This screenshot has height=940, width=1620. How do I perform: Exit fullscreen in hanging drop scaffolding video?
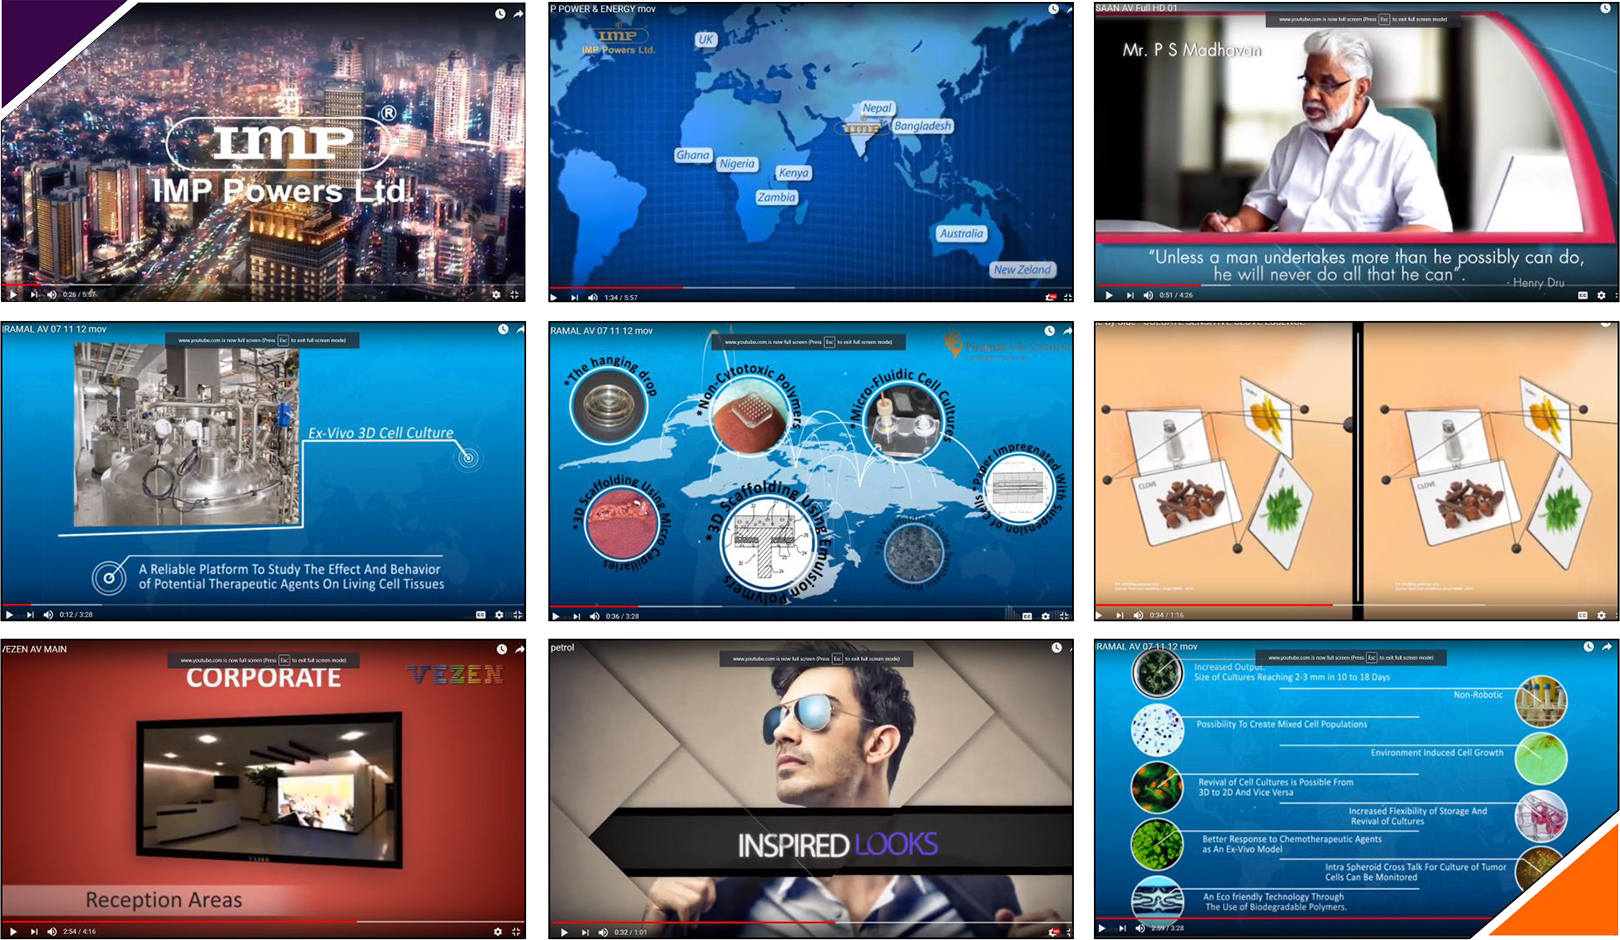1064,616
